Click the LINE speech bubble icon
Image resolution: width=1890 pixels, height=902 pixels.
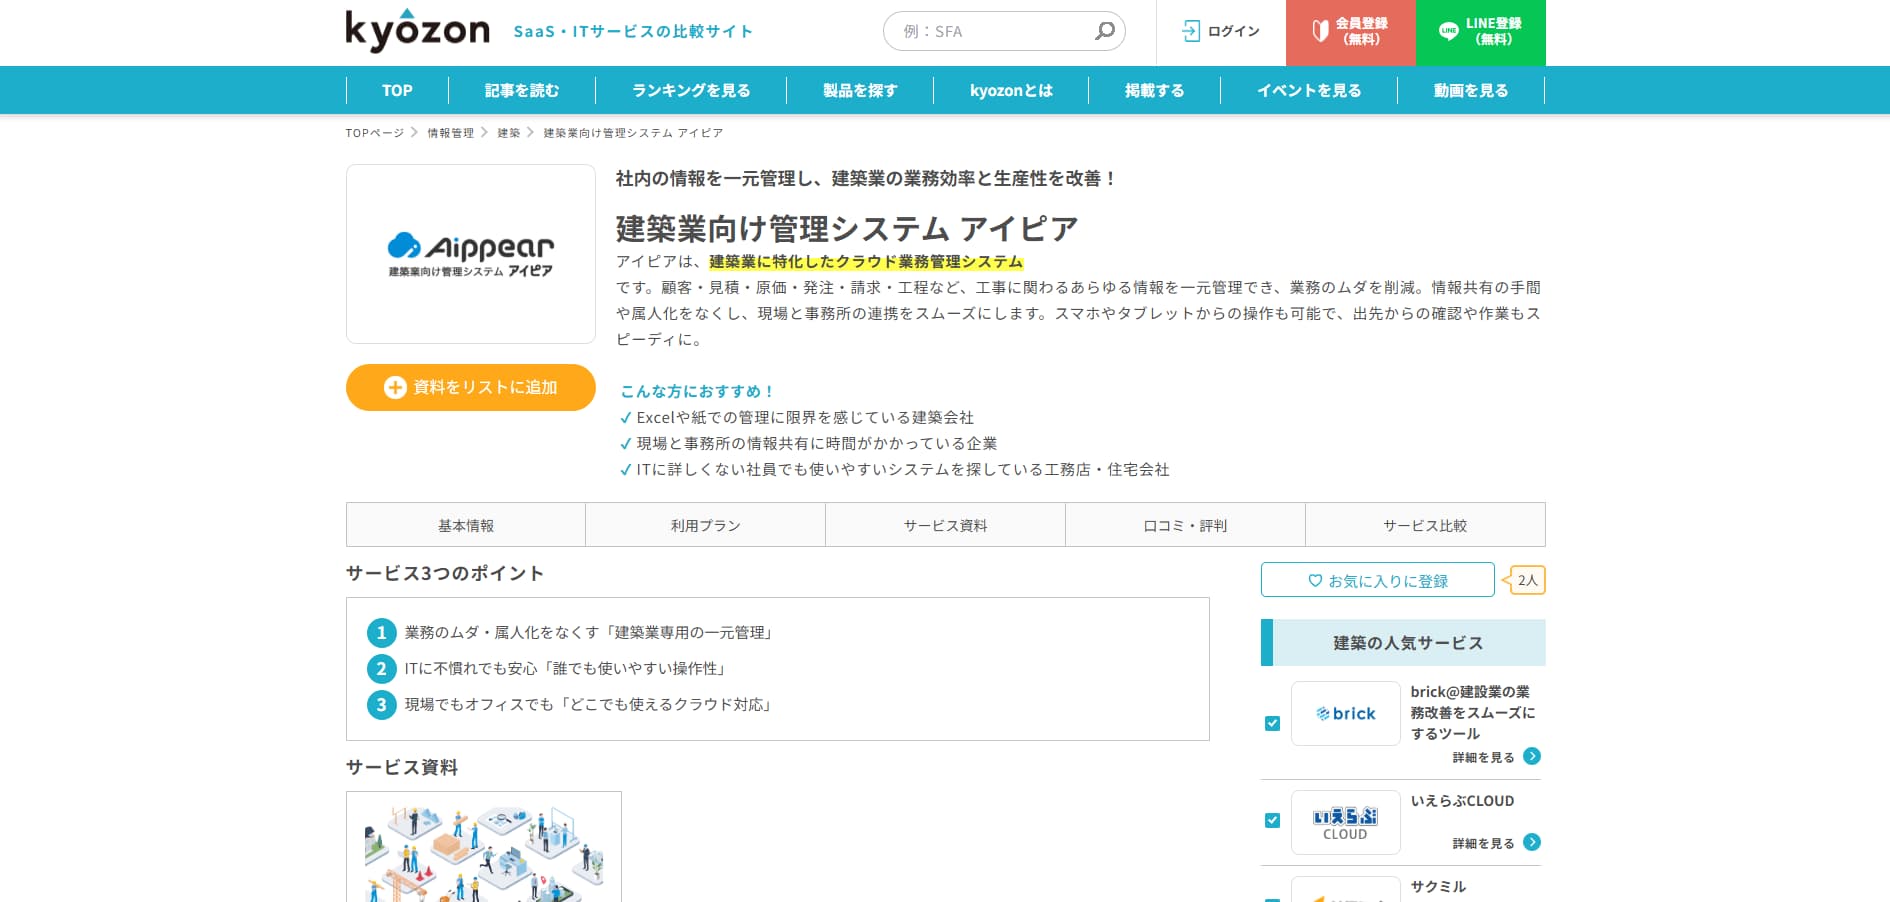pyautogui.click(x=1448, y=32)
